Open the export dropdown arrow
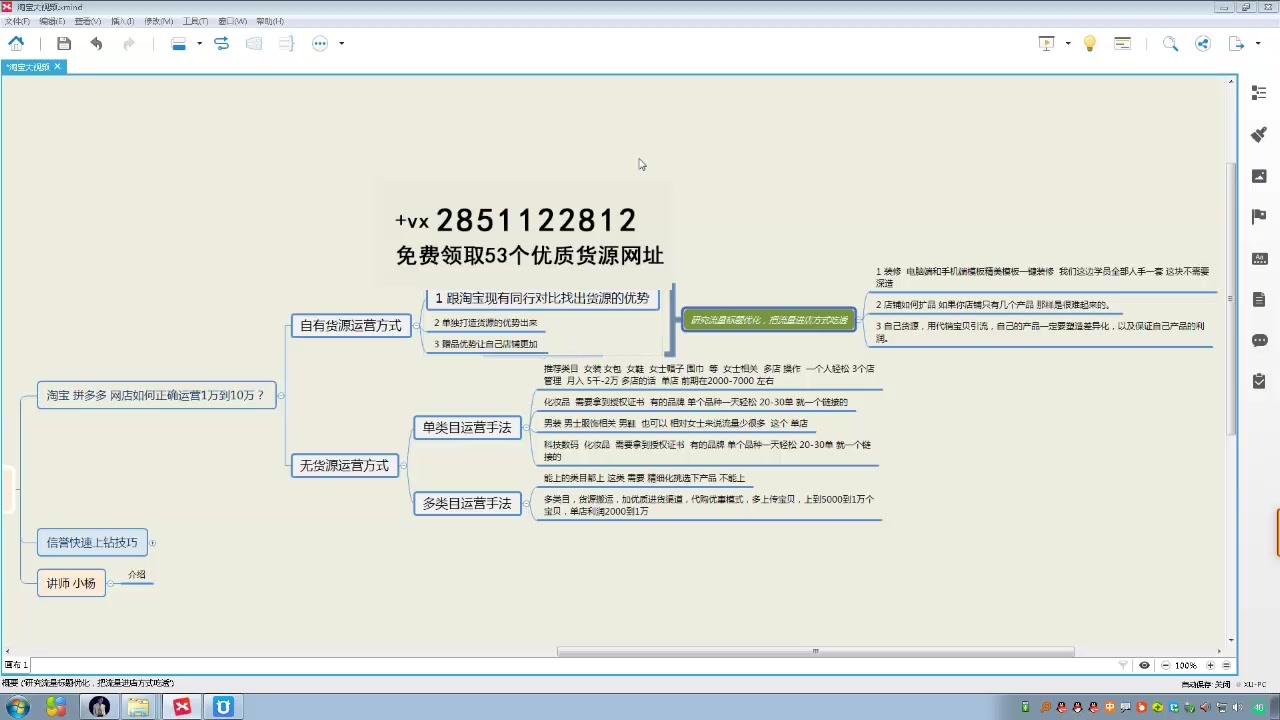Image resolution: width=1280 pixels, height=720 pixels. click(1258, 44)
